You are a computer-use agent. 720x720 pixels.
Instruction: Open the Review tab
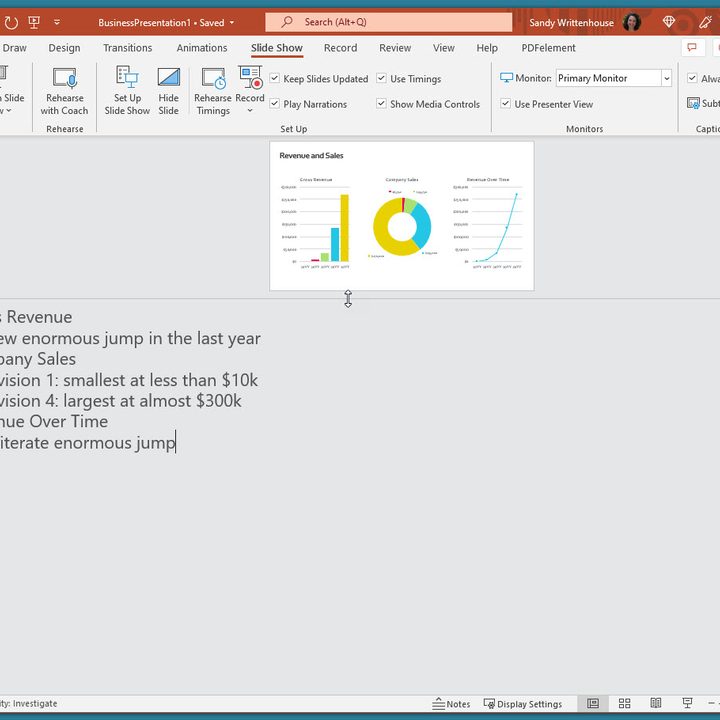click(x=395, y=48)
